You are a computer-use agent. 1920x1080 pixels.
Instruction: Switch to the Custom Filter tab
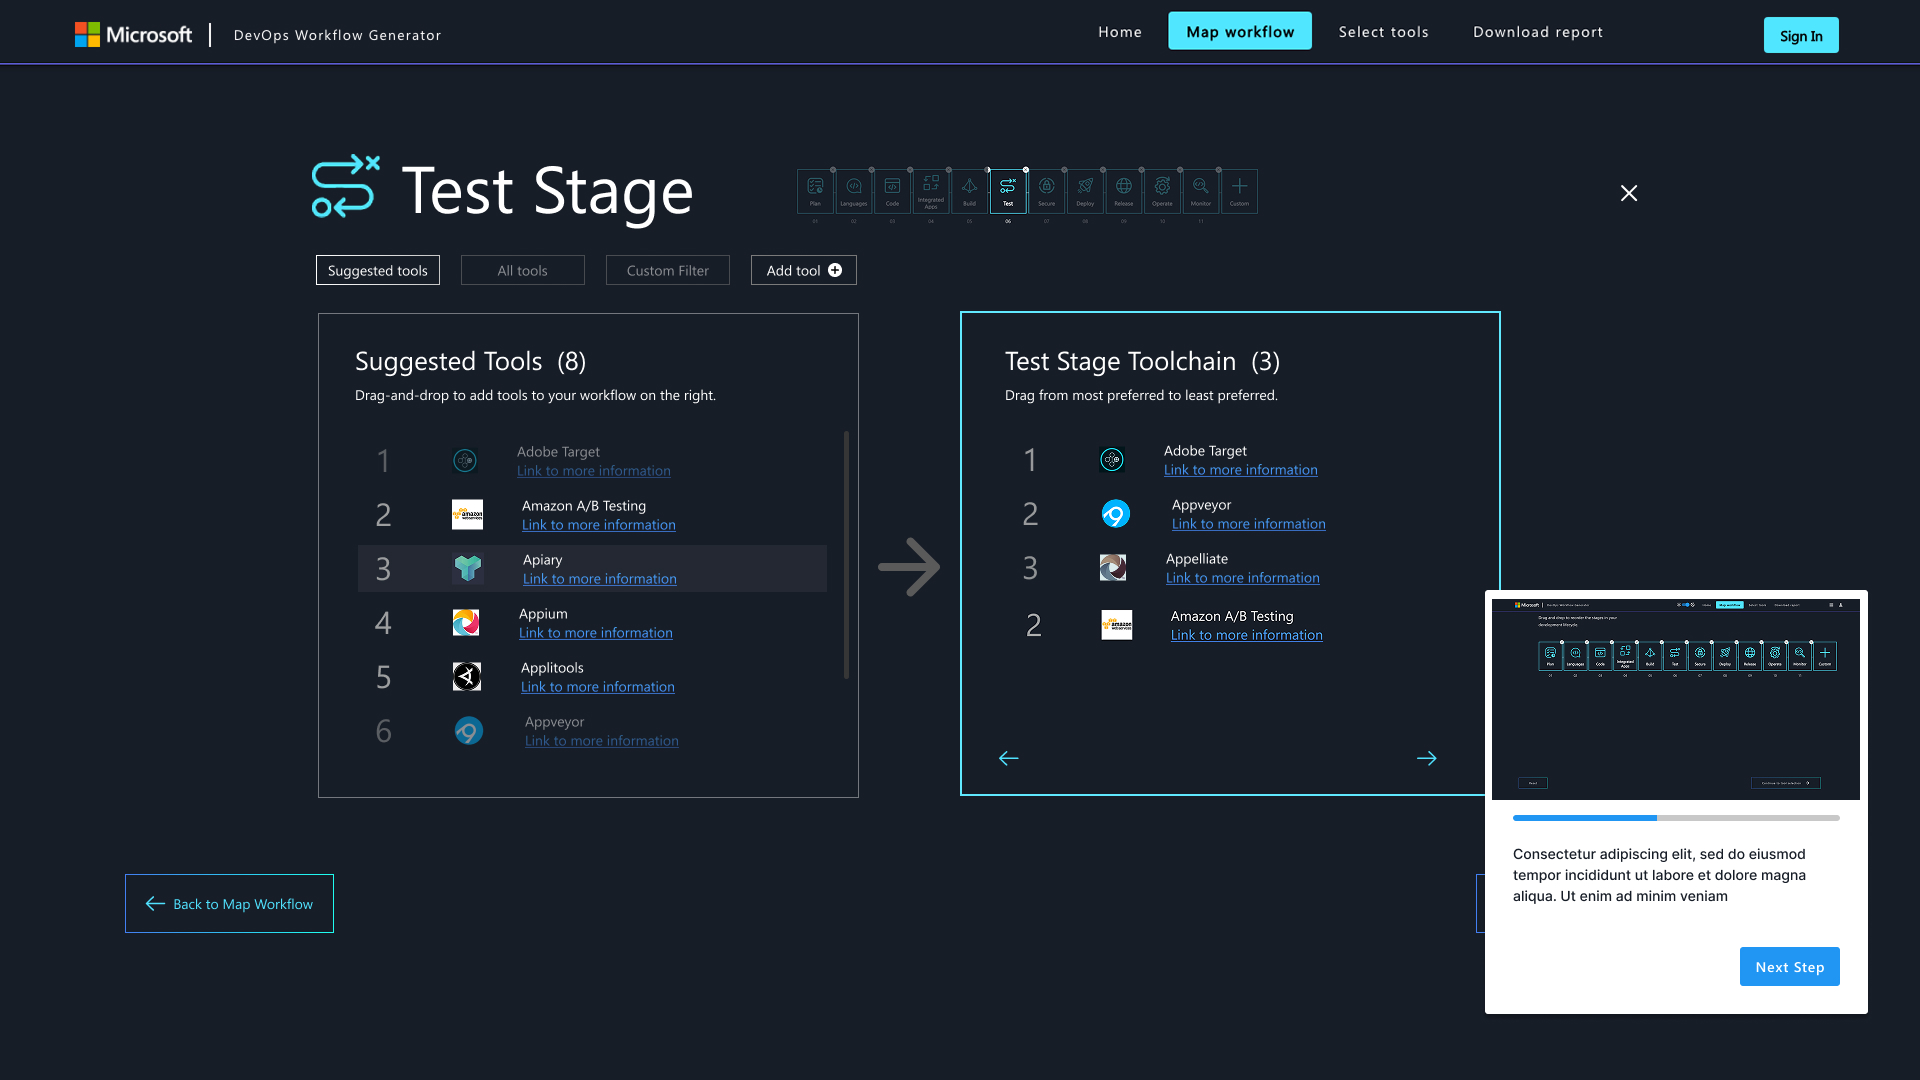click(668, 270)
